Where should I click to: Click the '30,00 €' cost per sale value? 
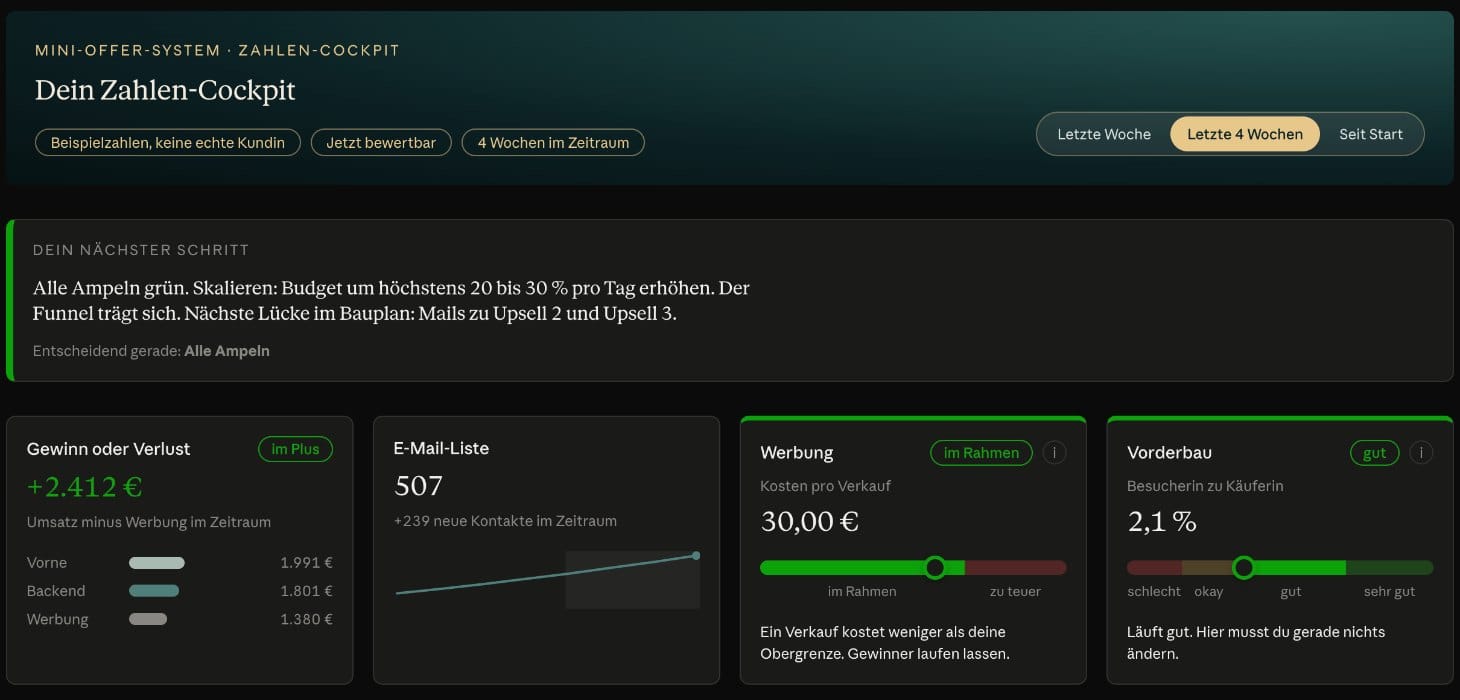click(x=810, y=521)
